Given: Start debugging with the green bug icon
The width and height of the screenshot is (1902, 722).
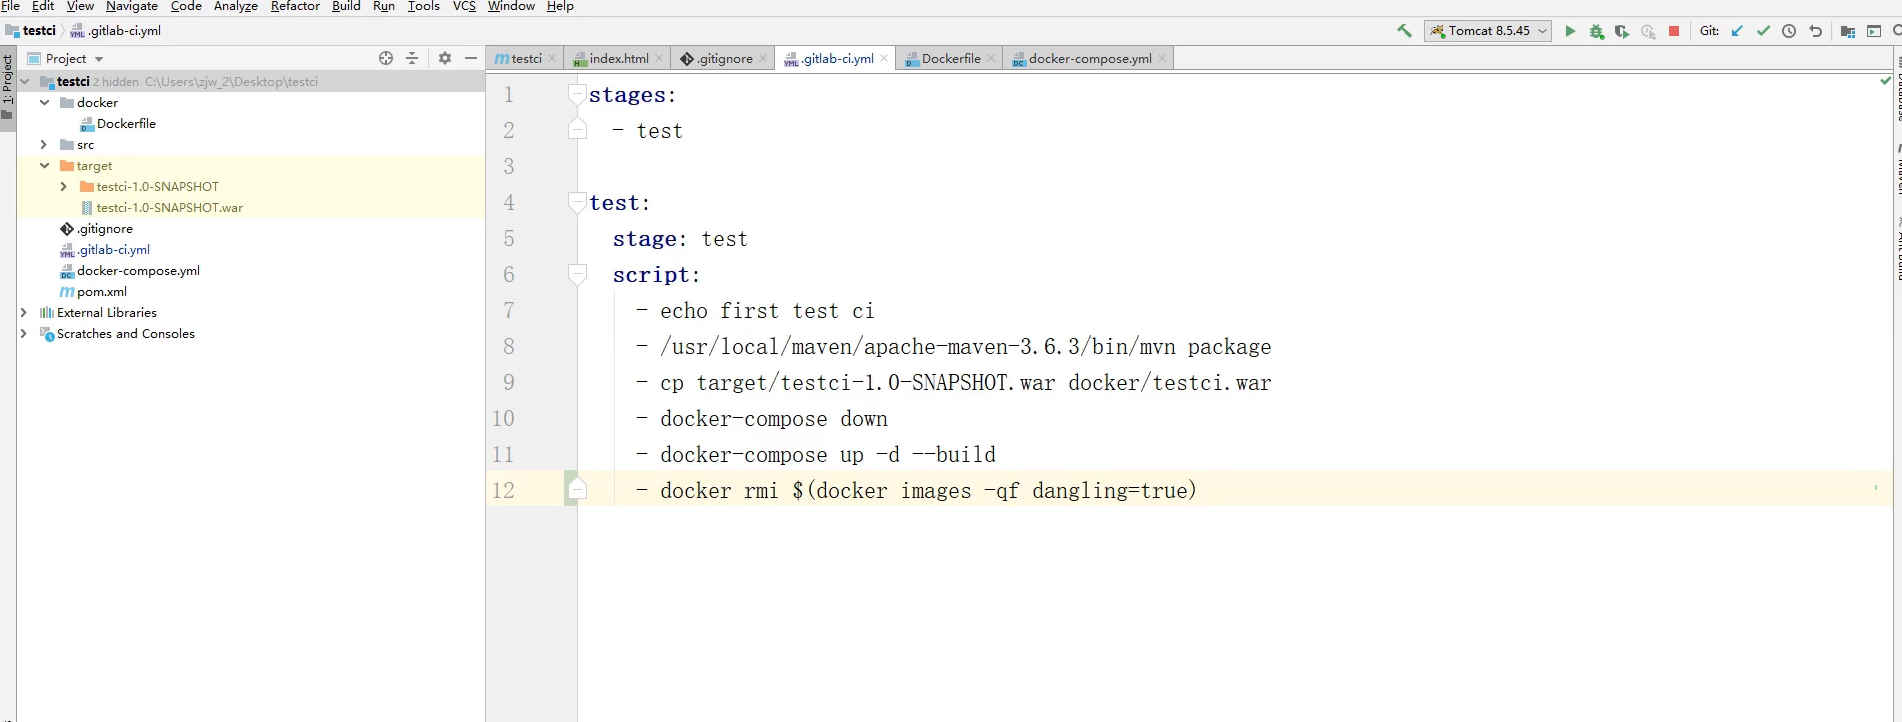Looking at the screenshot, I should point(1596,31).
